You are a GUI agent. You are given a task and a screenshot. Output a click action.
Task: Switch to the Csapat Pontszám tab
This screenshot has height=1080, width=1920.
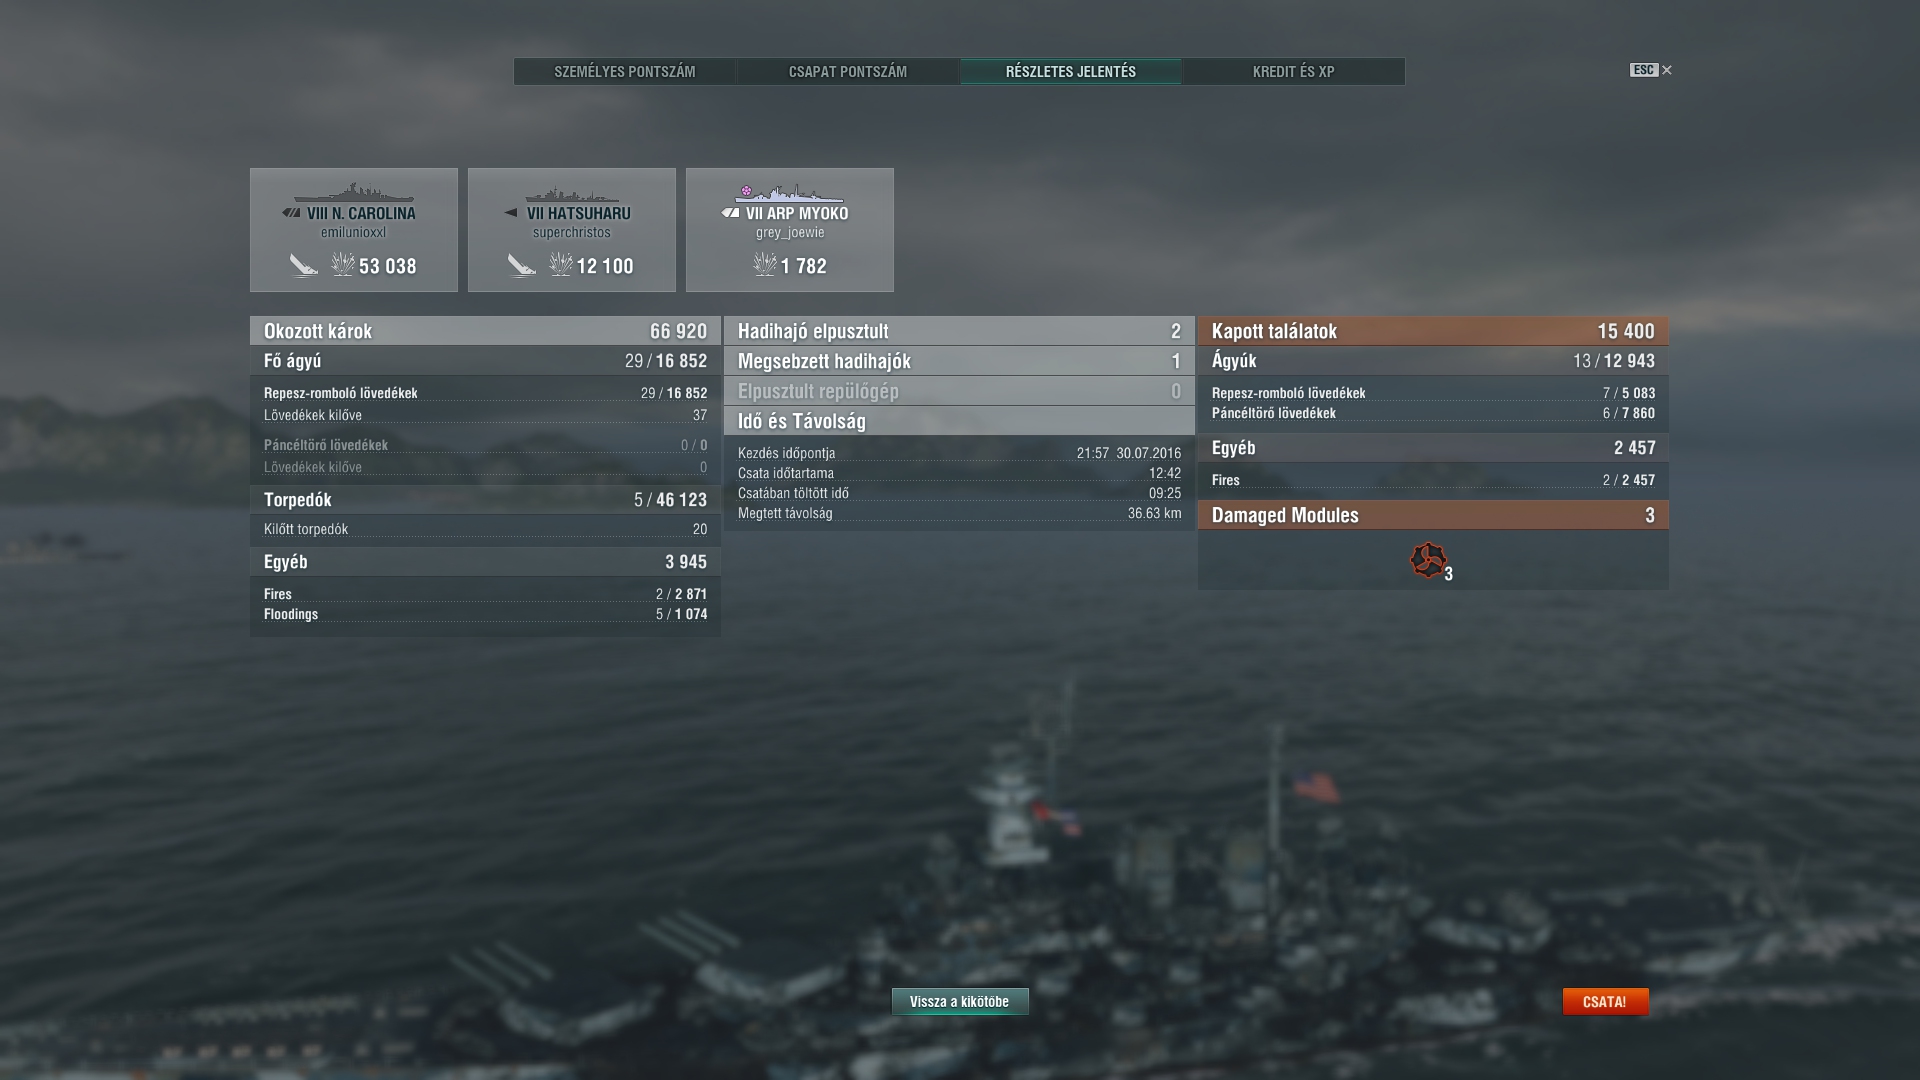click(x=848, y=71)
